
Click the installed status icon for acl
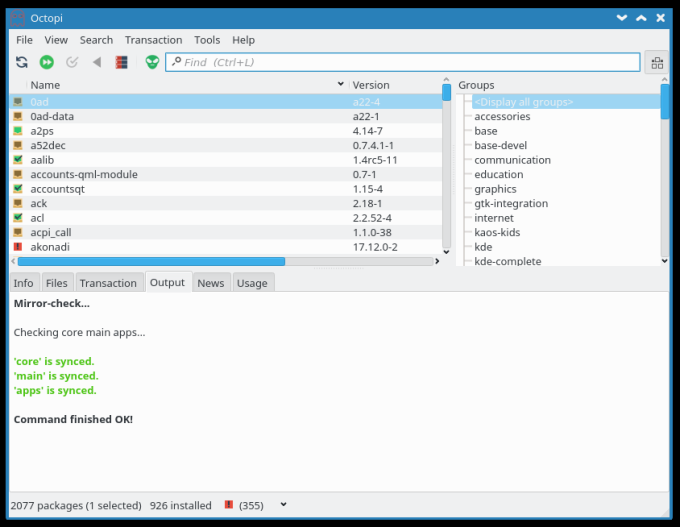[18, 218]
